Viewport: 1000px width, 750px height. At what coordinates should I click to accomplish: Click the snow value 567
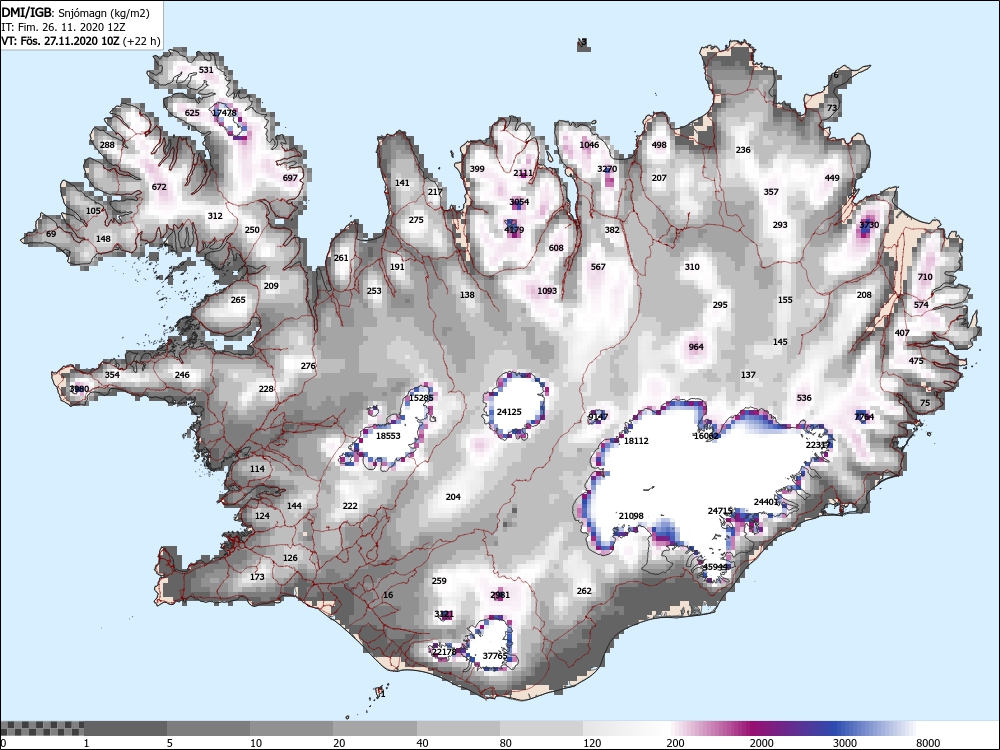598,267
